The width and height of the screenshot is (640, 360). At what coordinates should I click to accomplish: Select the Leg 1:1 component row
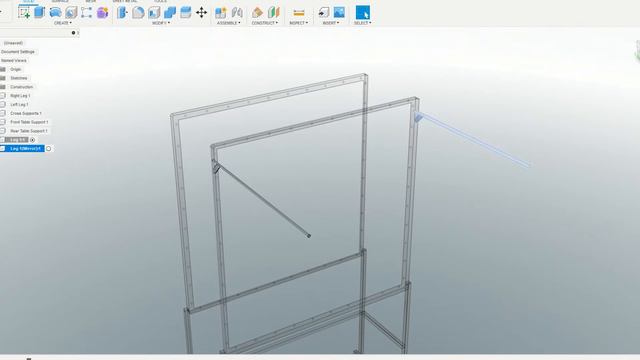coord(17,140)
